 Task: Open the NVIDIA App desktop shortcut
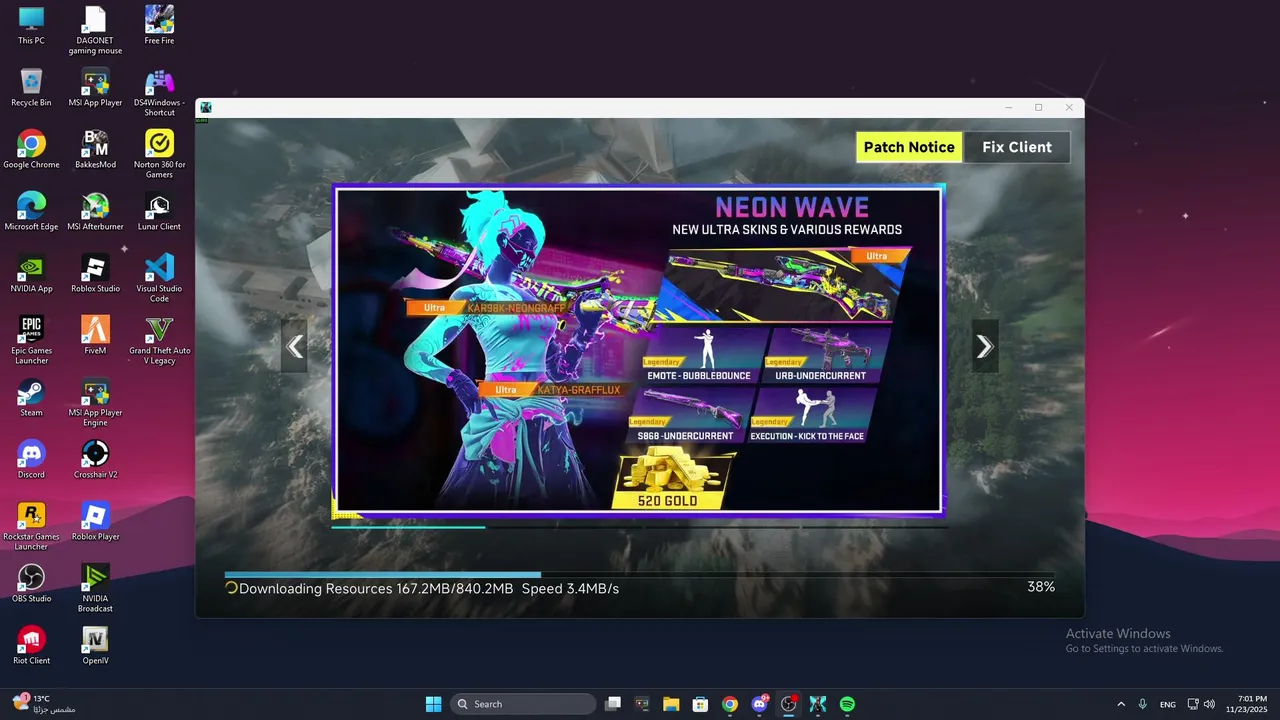[31, 274]
